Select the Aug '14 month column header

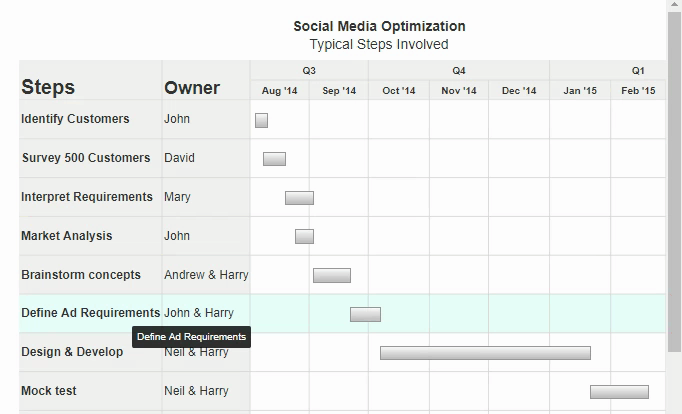[279, 91]
